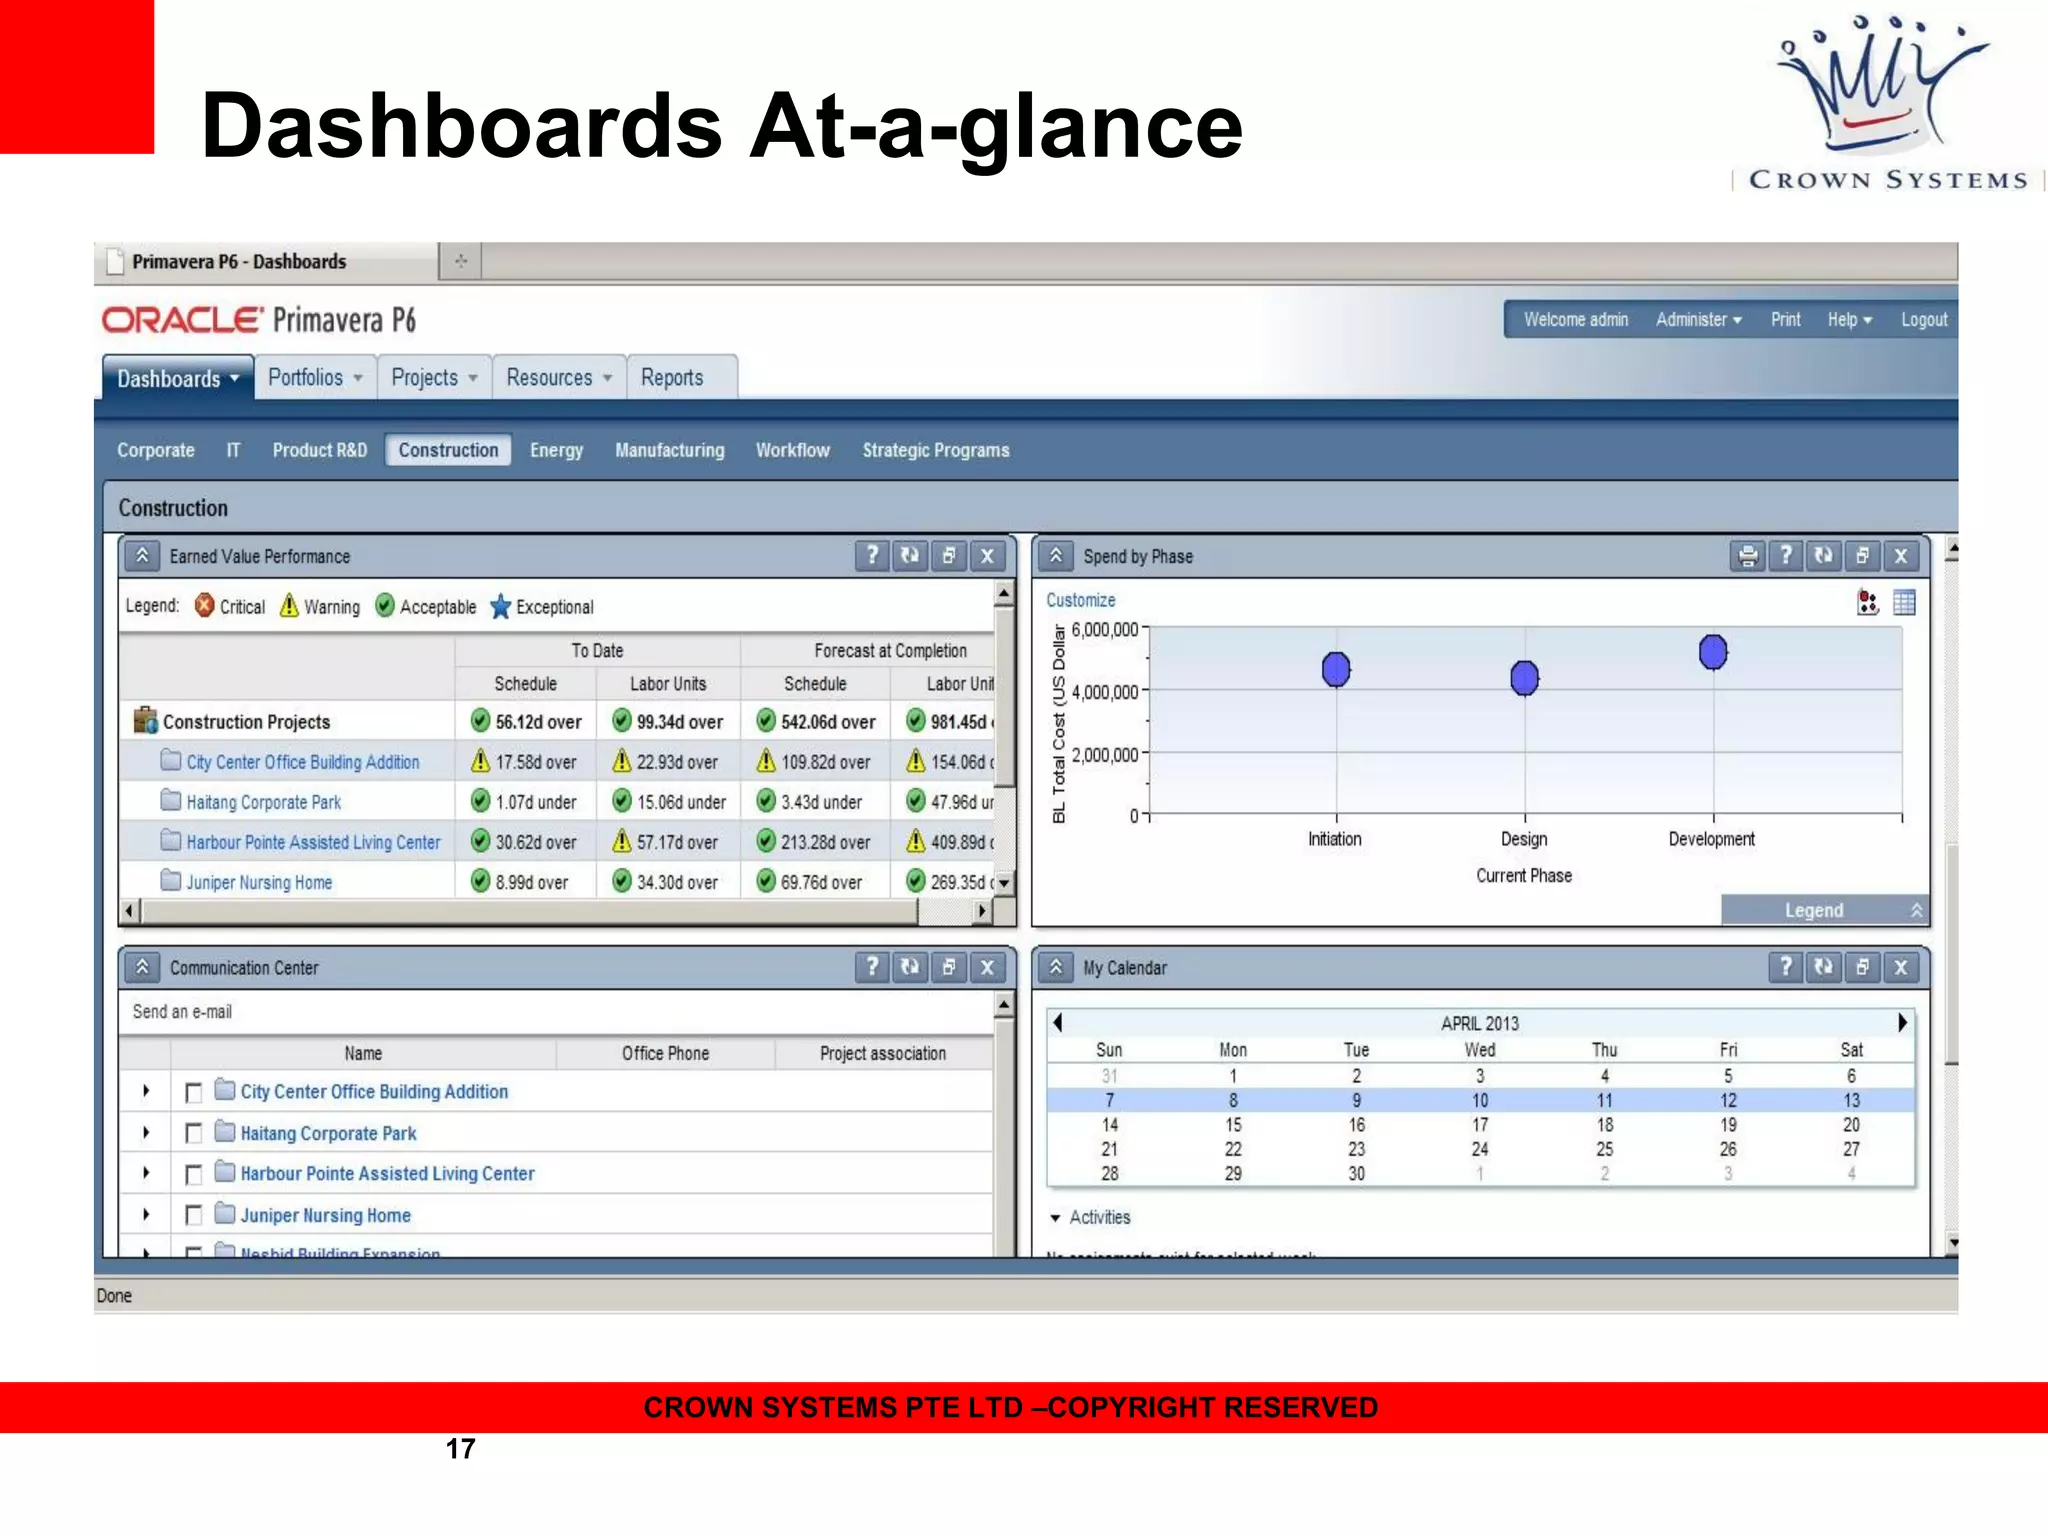Screen dimensions: 2048x1536
Task: Click the Development phase data point
Action: [x=1713, y=652]
